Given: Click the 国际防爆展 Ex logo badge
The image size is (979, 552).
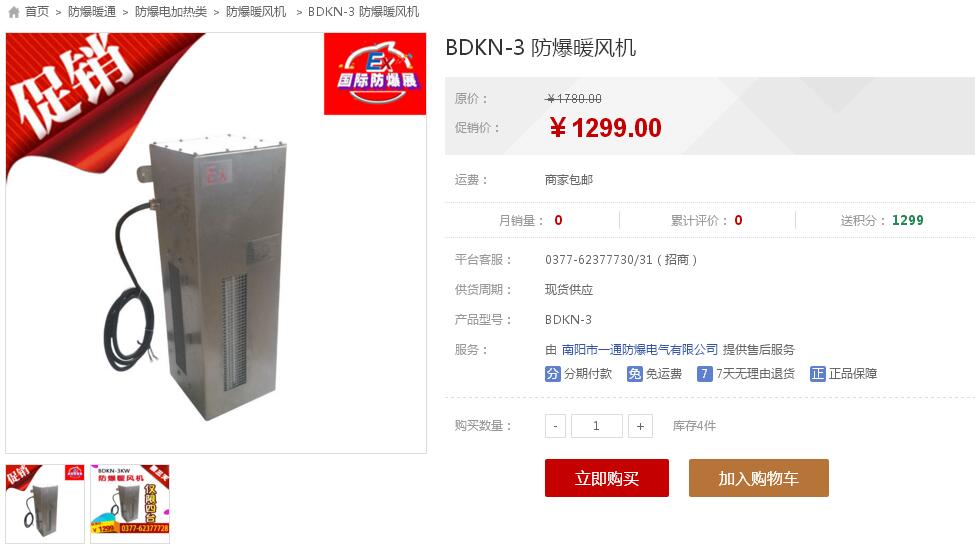Looking at the screenshot, I should (x=375, y=74).
